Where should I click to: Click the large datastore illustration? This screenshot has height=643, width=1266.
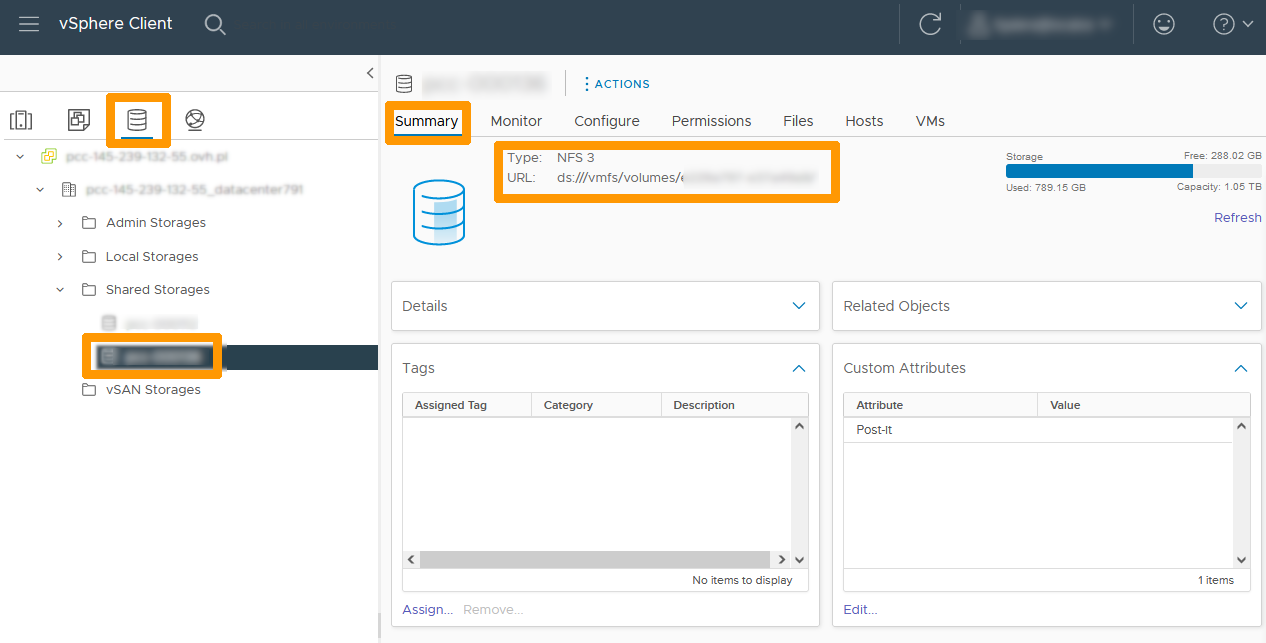click(x=439, y=212)
